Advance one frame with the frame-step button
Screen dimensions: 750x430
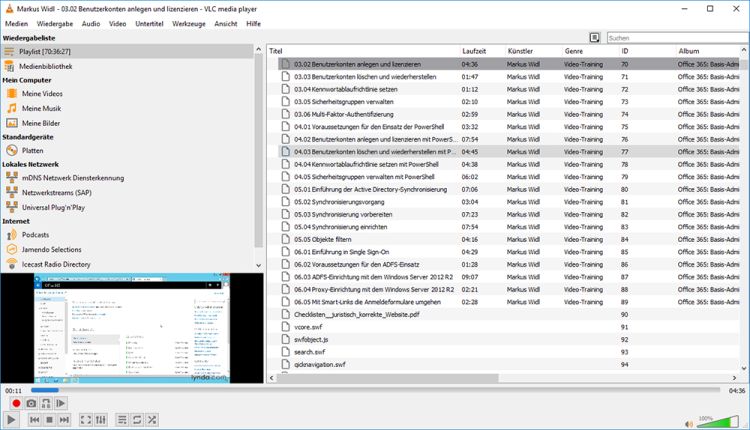click(x=61, y=403)
